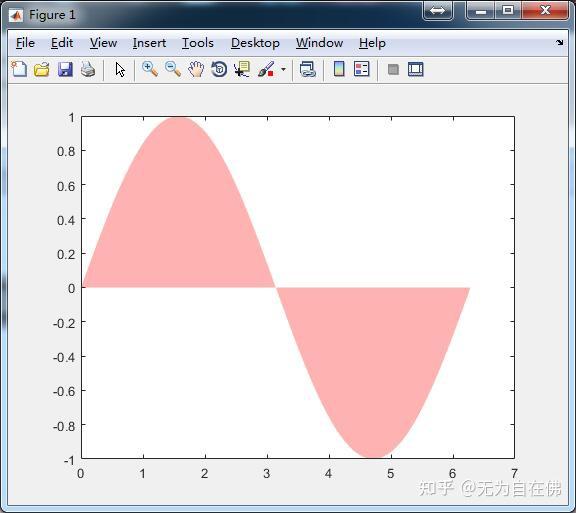Create a new figure with toolbar icon
Image resolution: width=576 pixels, height=513 pixels.
click(x=19, y=69)
